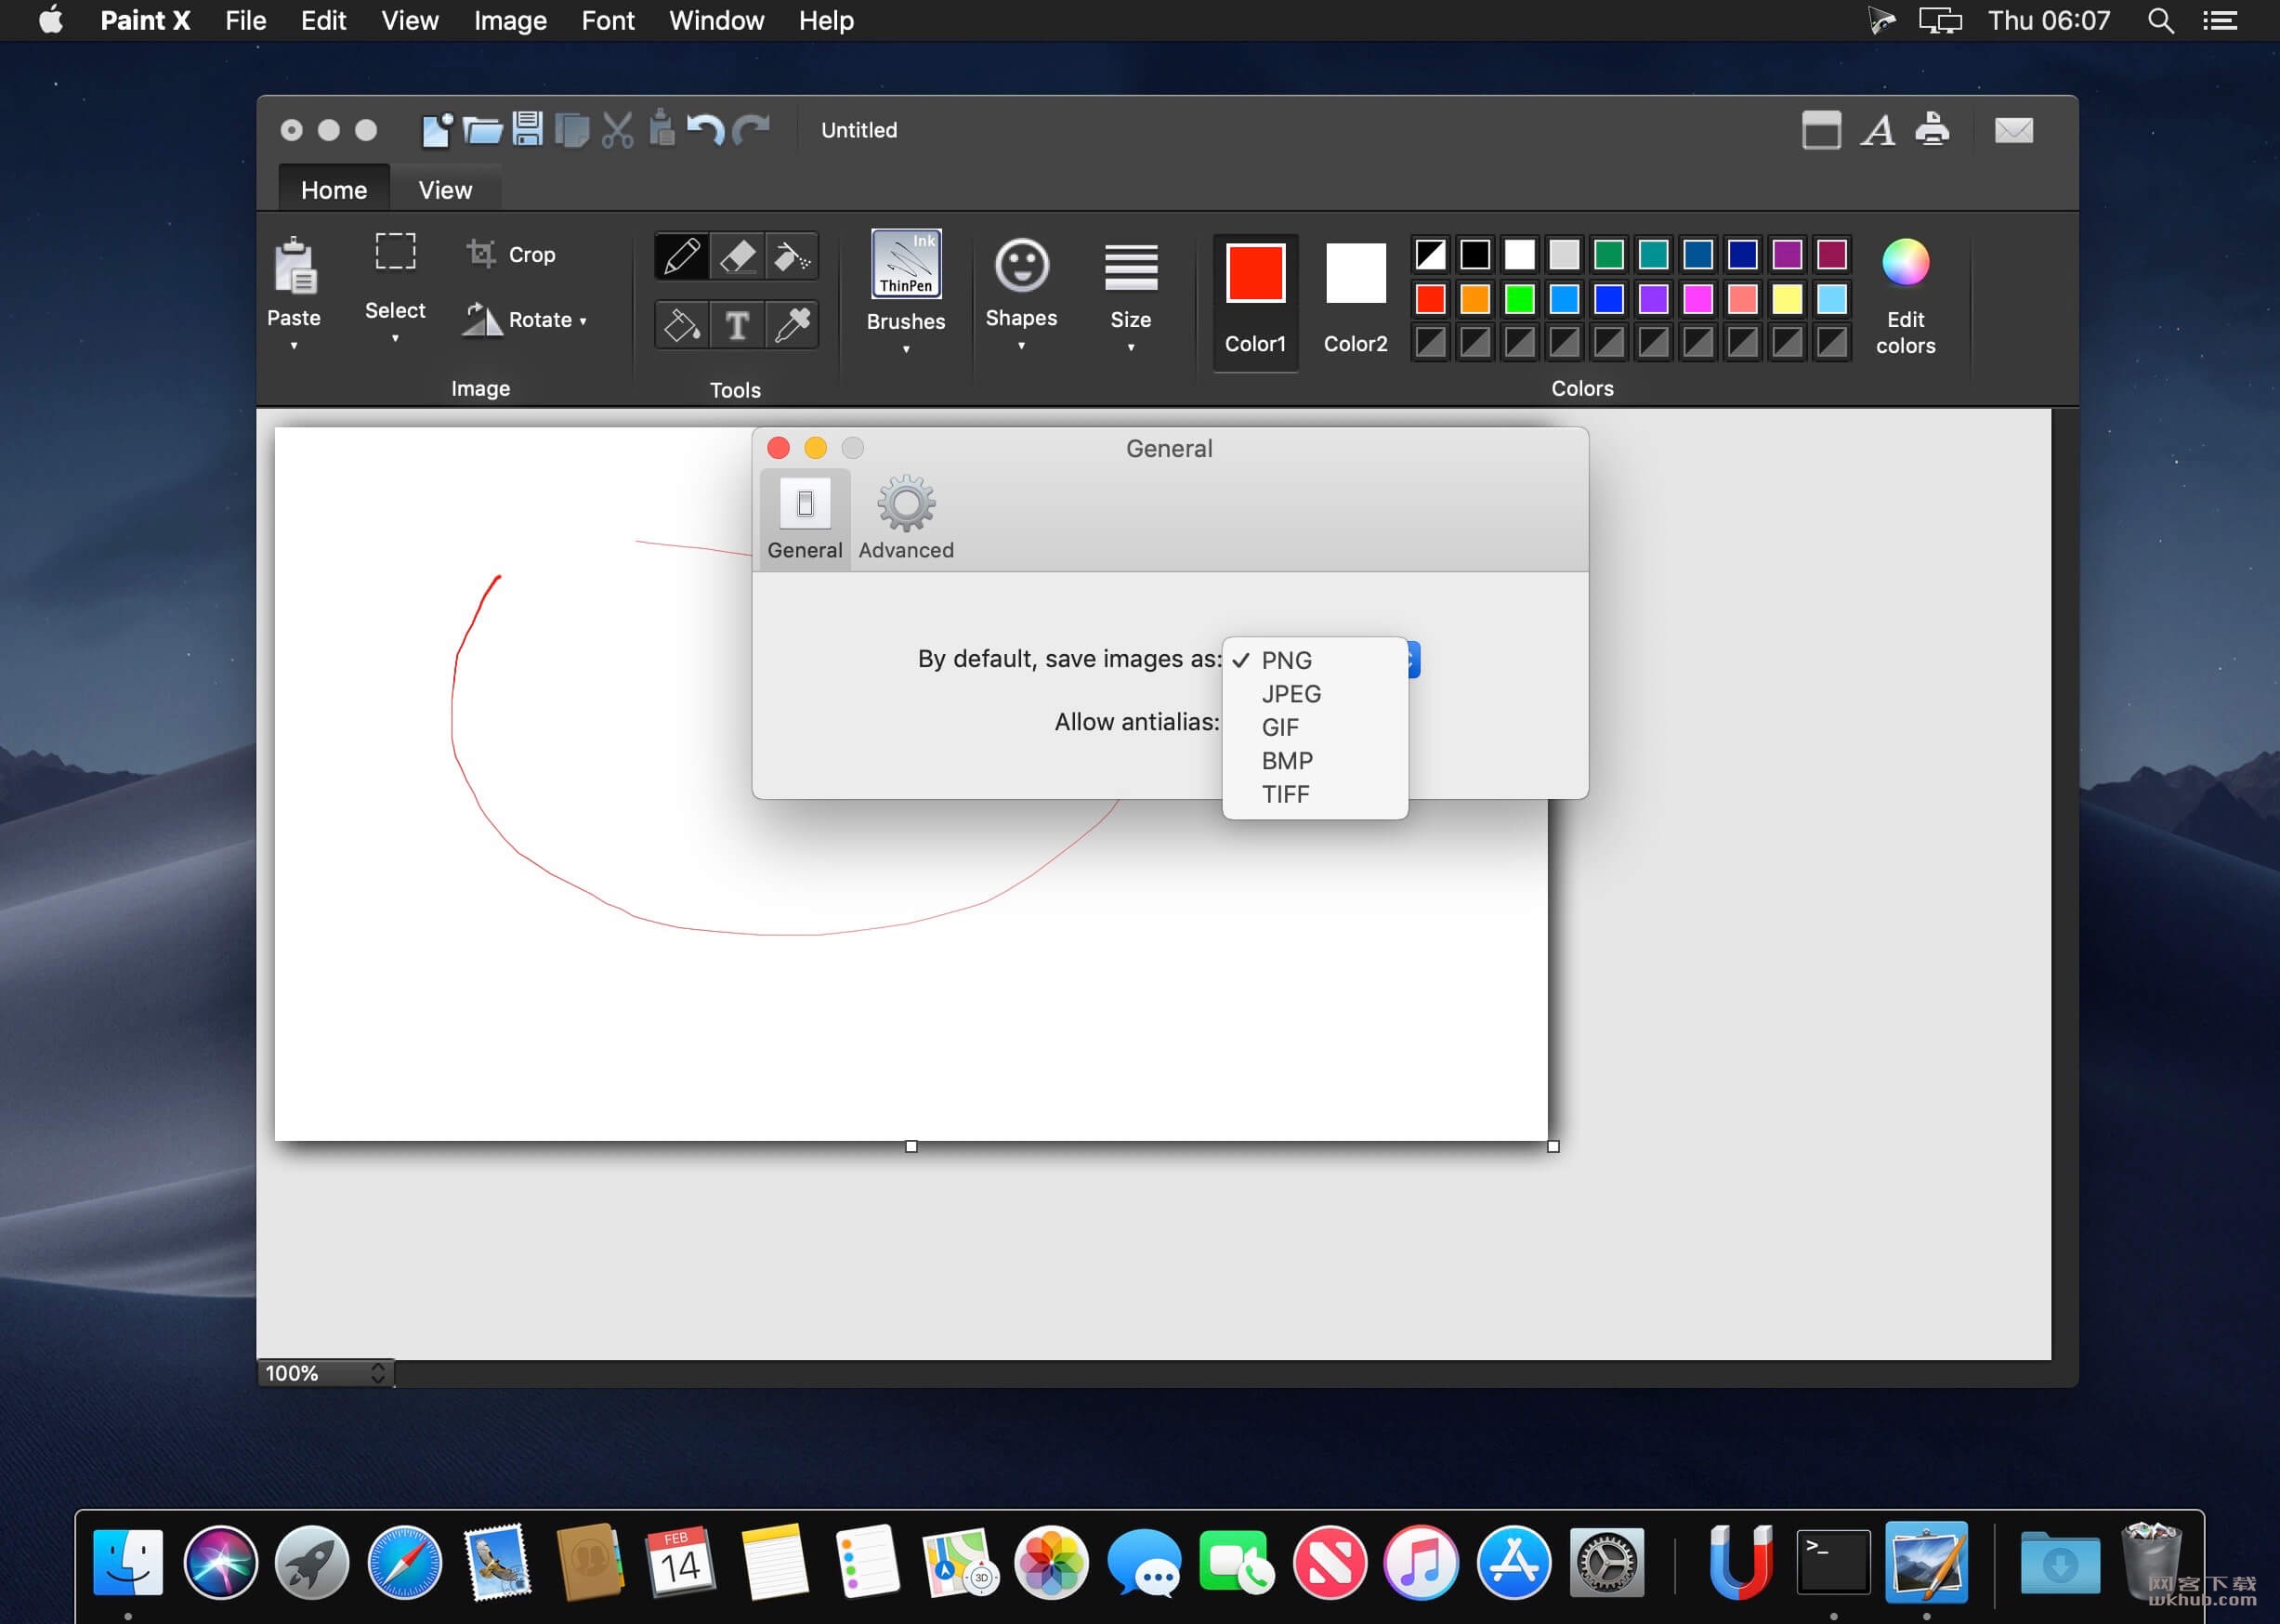This screenshot has width=2280, height=1624.
Task: Expand the Select dropdown arrow
Action: 395,338
